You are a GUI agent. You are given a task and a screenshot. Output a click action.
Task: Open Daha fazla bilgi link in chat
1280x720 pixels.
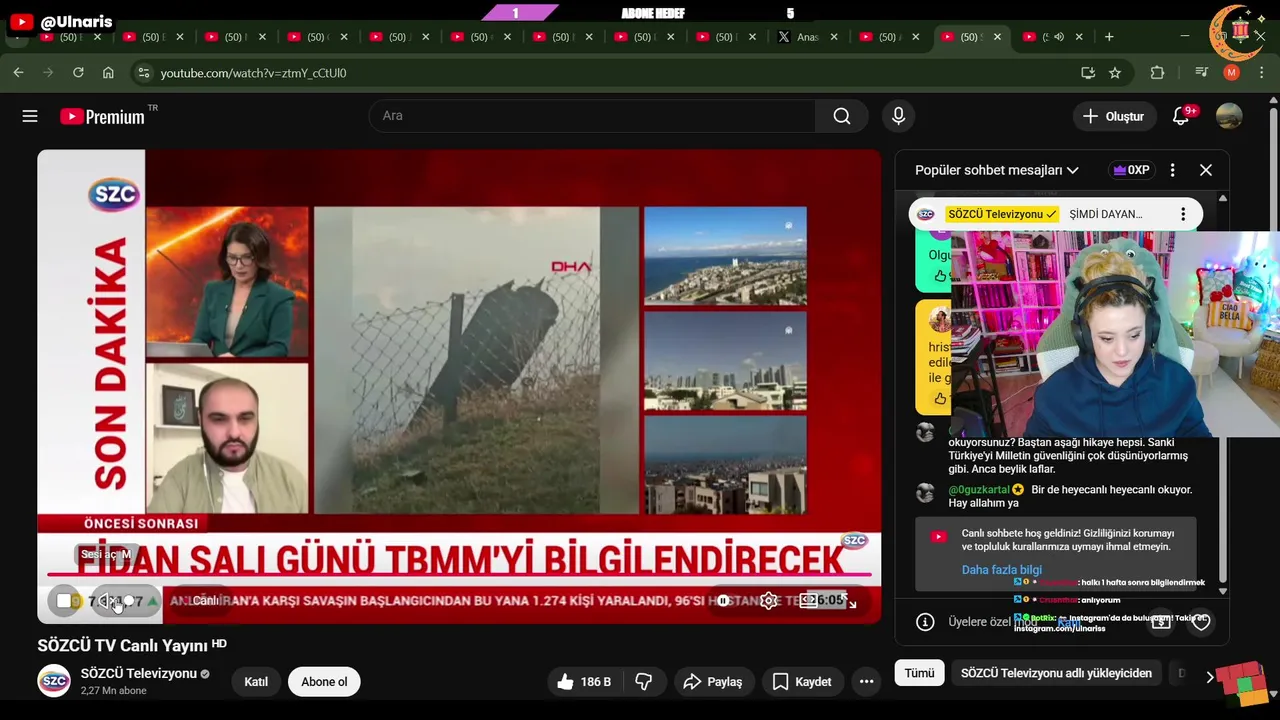[x=1001, y=570]
